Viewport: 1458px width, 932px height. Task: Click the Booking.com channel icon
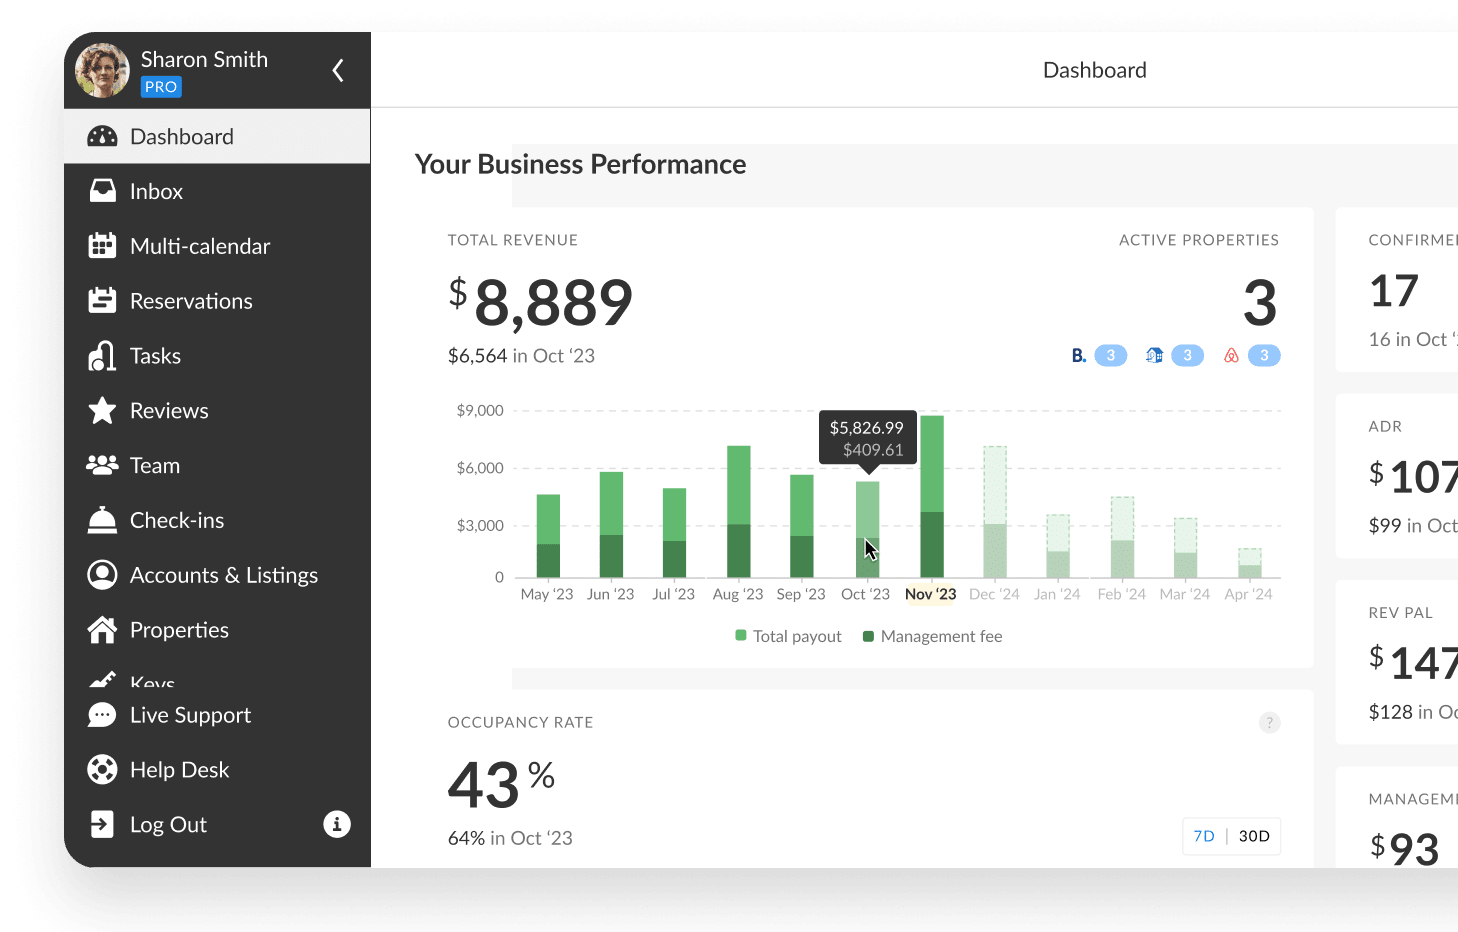pyautogui.click(x=1078, y=355)
